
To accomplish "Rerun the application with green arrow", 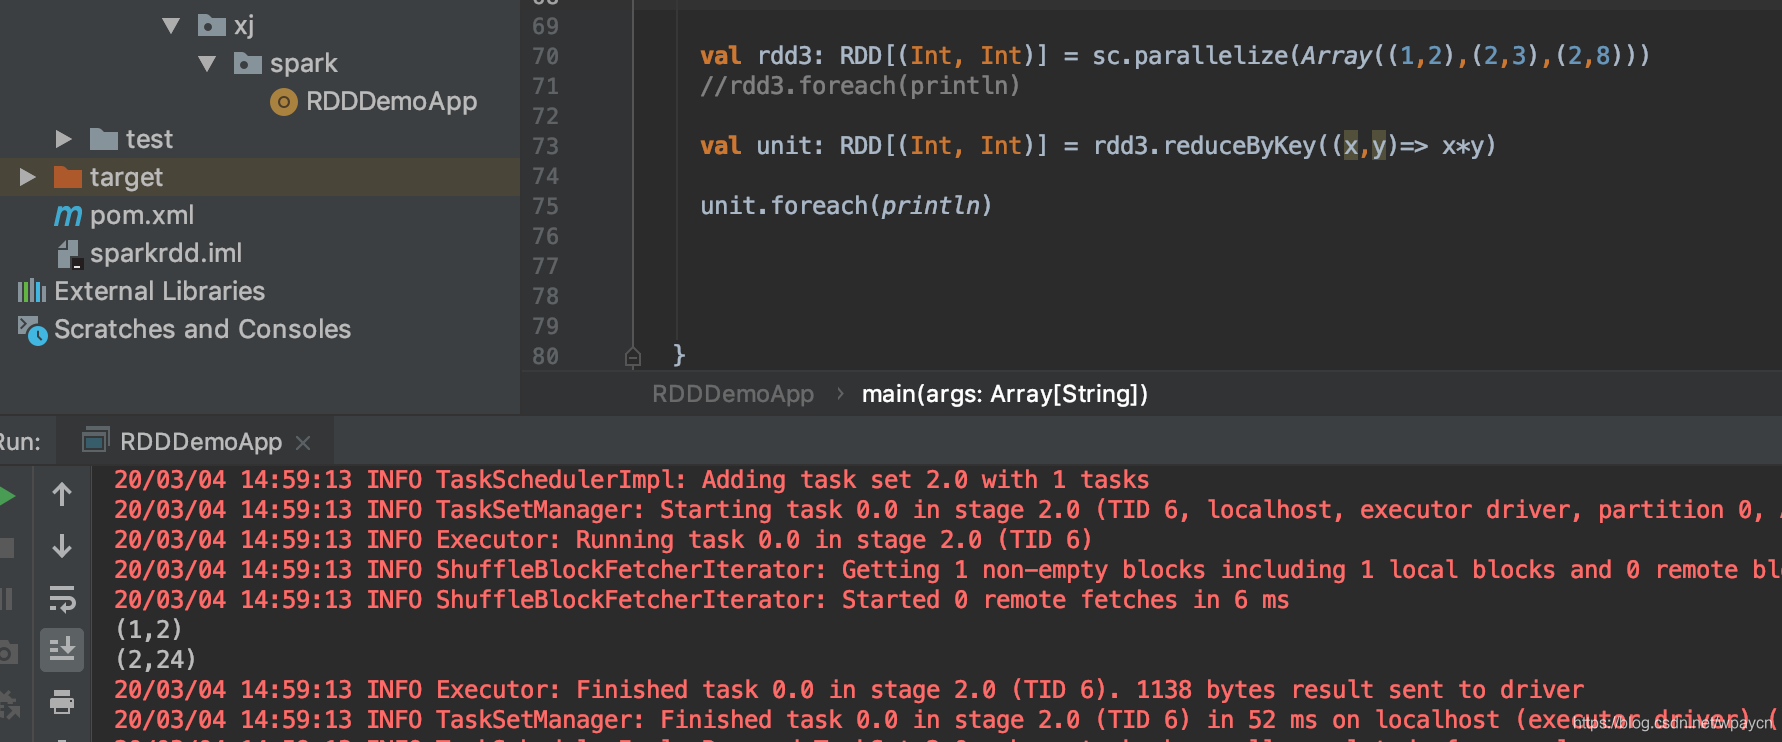I will coord(6,496).
